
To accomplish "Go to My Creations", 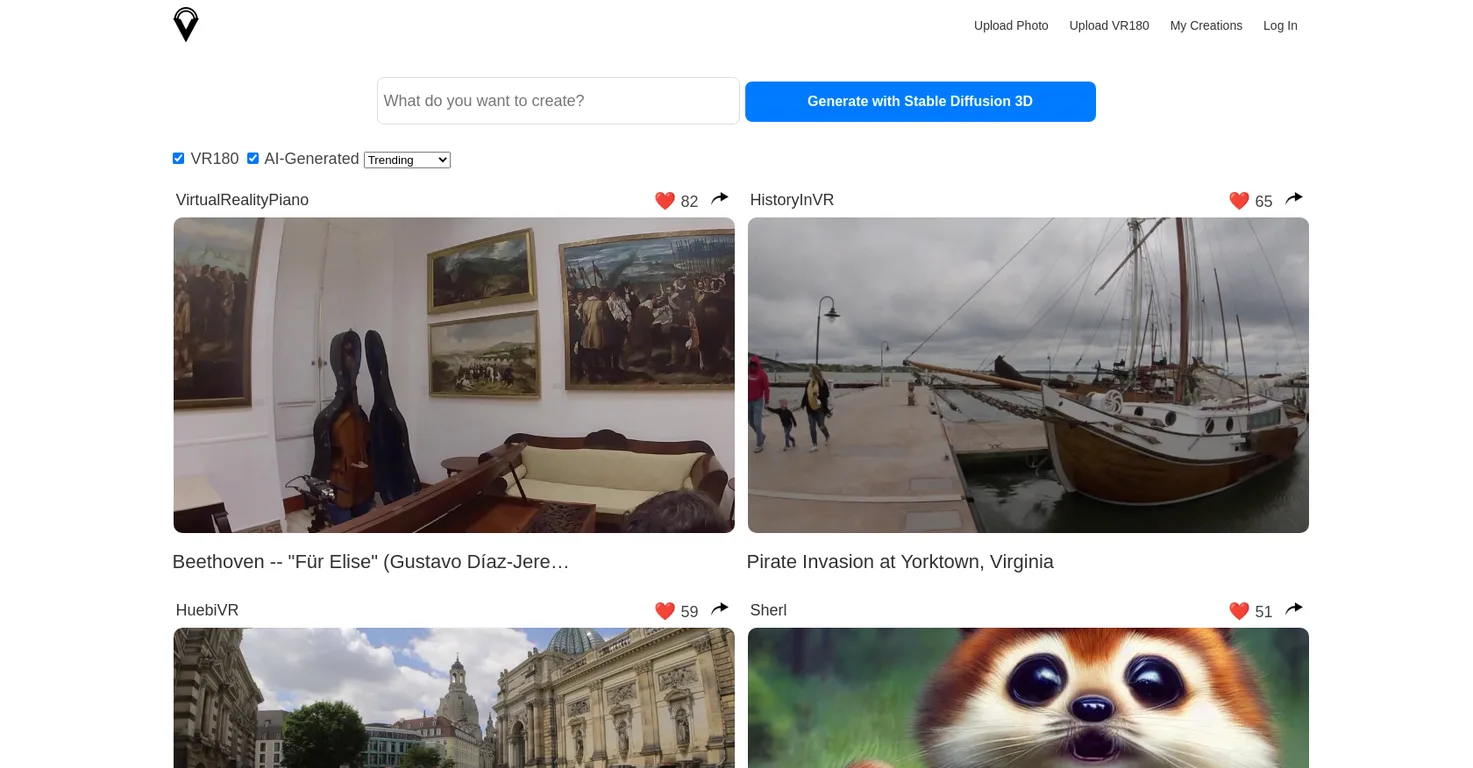I will pos(1206,26).
